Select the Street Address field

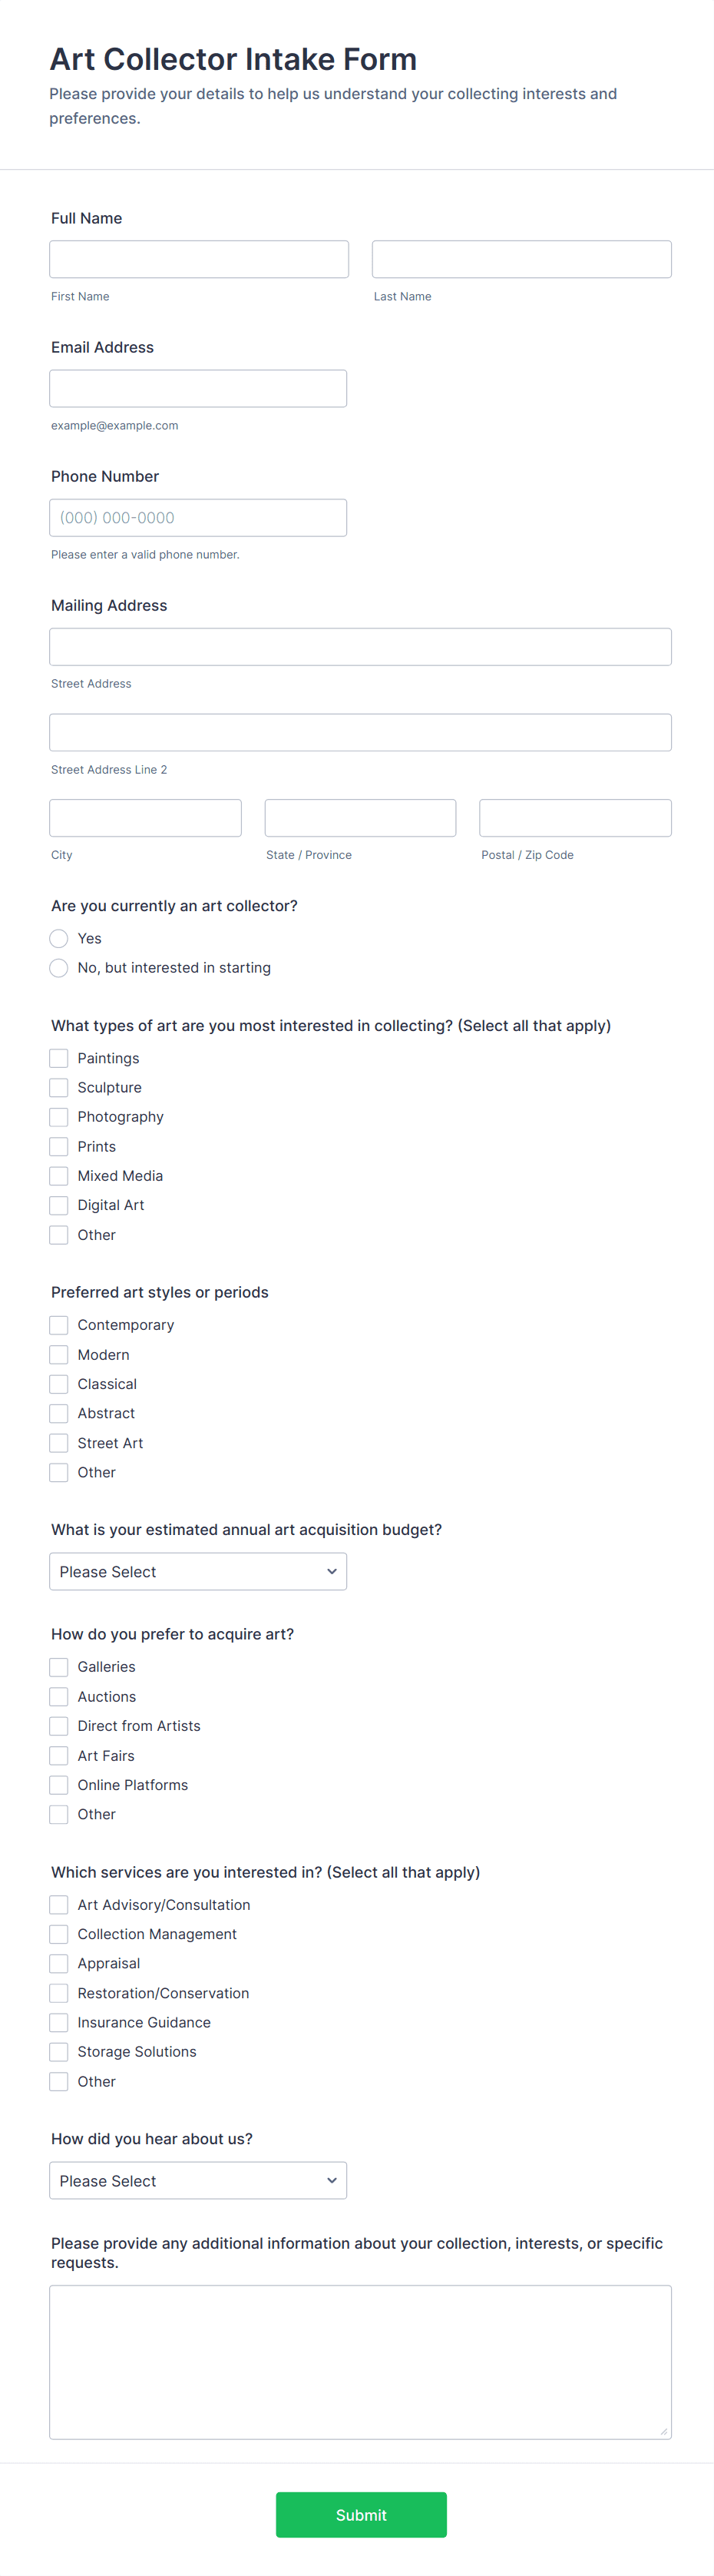point(360,646)
